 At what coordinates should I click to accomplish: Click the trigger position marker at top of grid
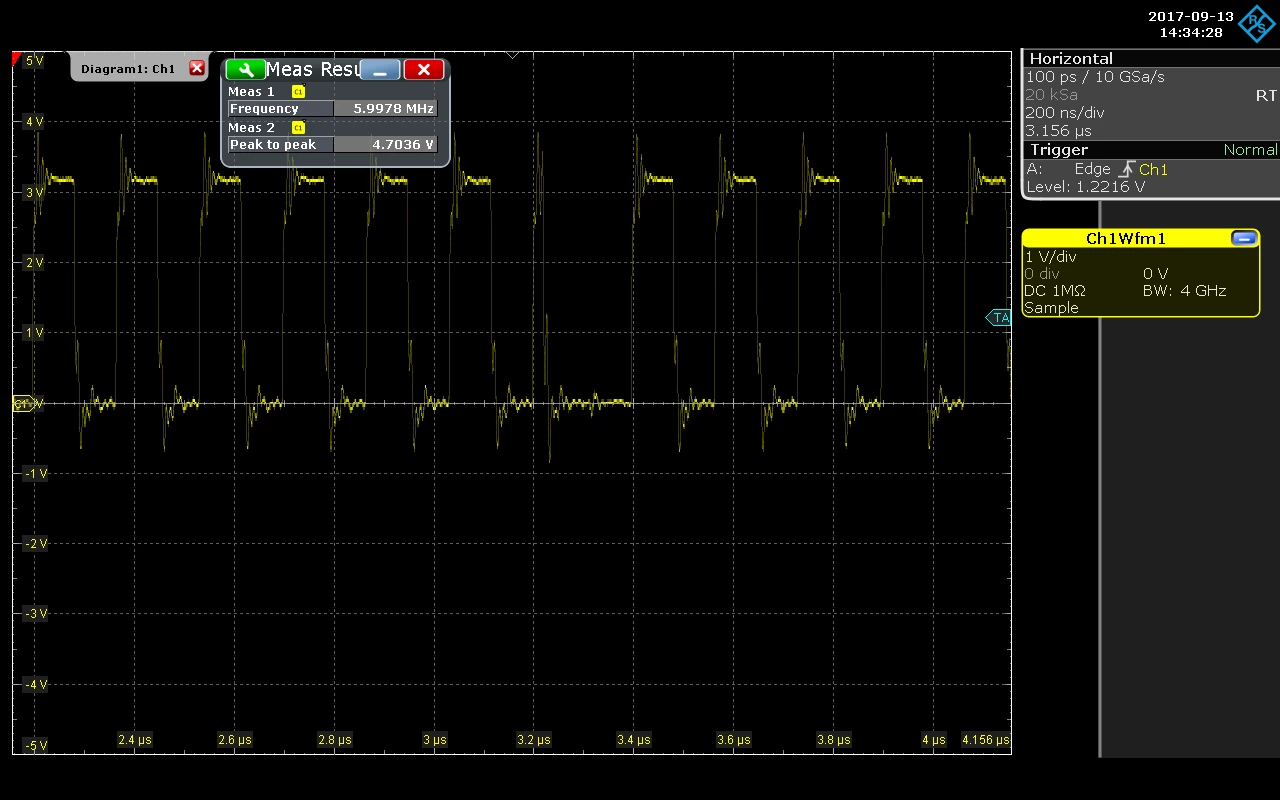513,55
